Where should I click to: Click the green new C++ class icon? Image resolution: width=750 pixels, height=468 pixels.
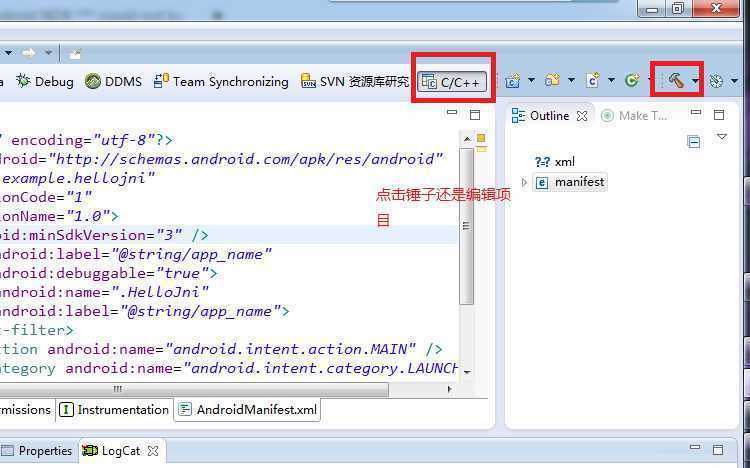point(632,80)
